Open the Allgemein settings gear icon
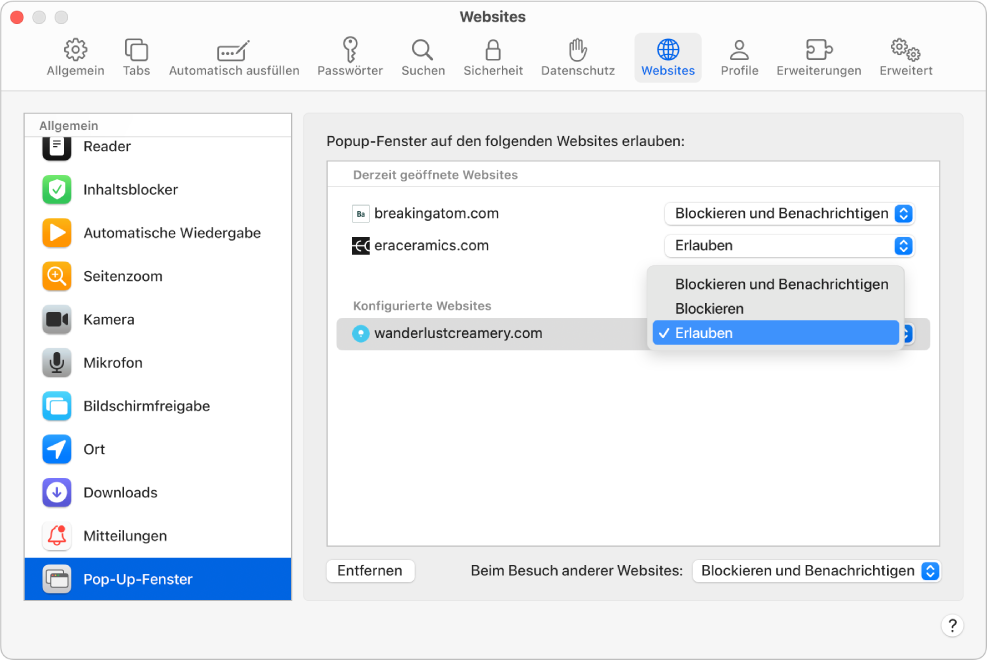 (75, 50)
